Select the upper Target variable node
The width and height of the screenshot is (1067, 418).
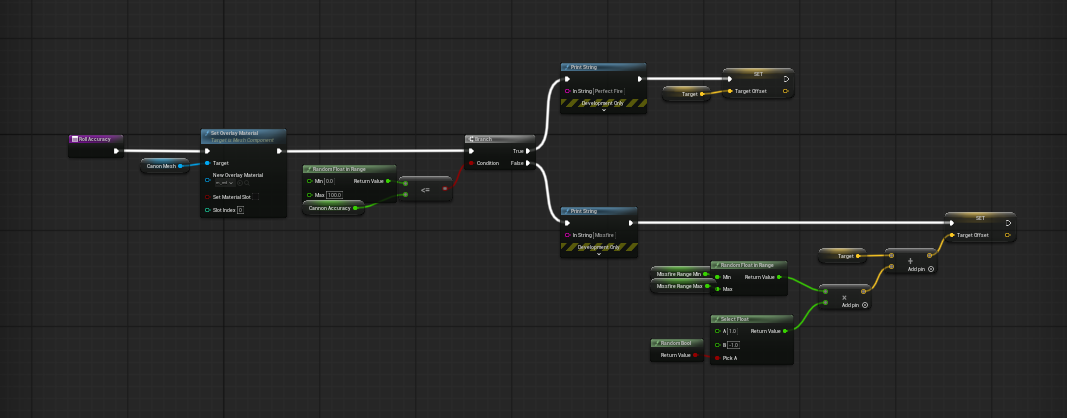(x=687, y=94)
